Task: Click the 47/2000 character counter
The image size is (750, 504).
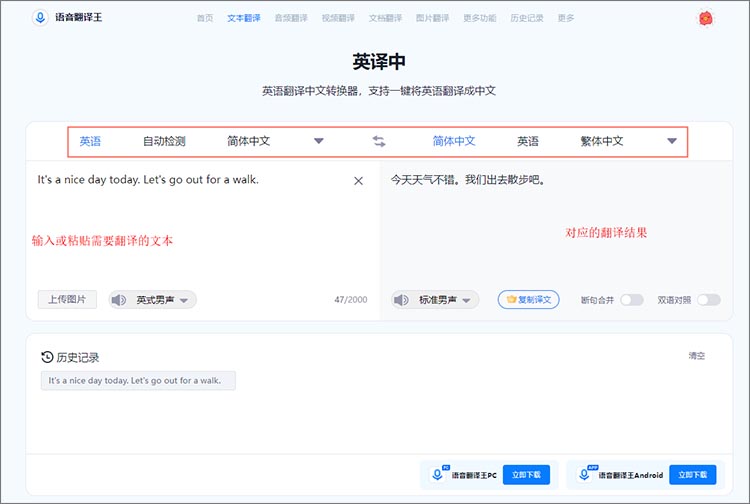Action: [351, 300]
